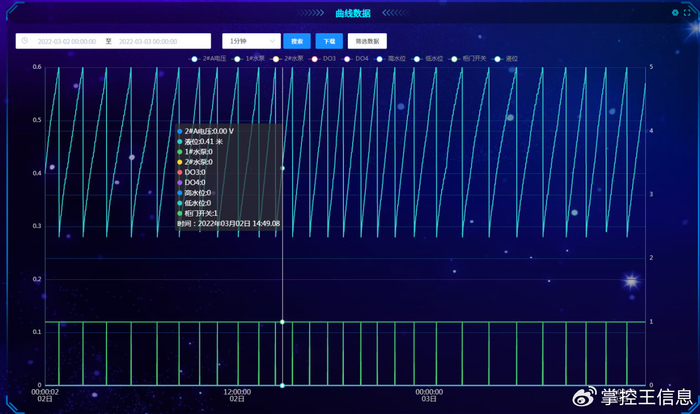Click the 筛选数据 filter data button
The image size is (700, 414).
367,42
